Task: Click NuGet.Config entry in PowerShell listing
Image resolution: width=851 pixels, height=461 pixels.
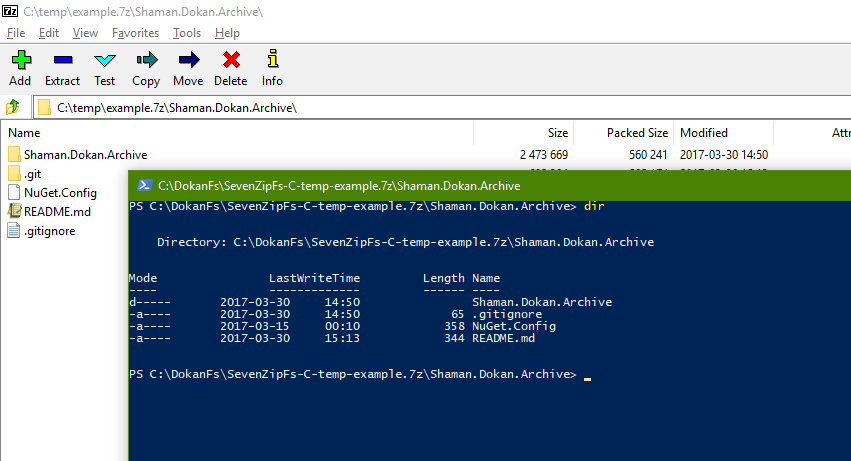Action: (514, 326)
